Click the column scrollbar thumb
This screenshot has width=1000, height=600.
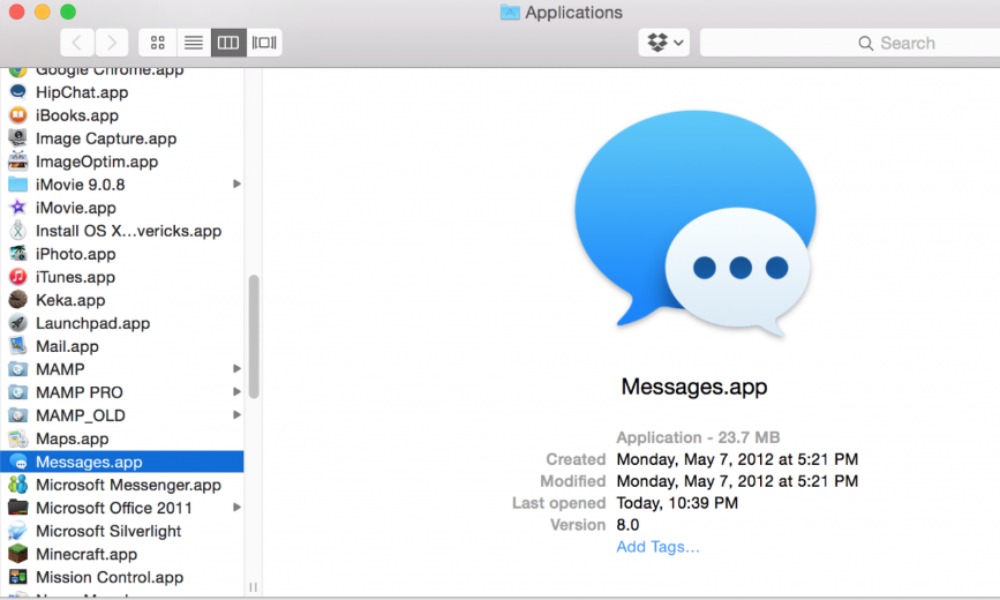254,337
